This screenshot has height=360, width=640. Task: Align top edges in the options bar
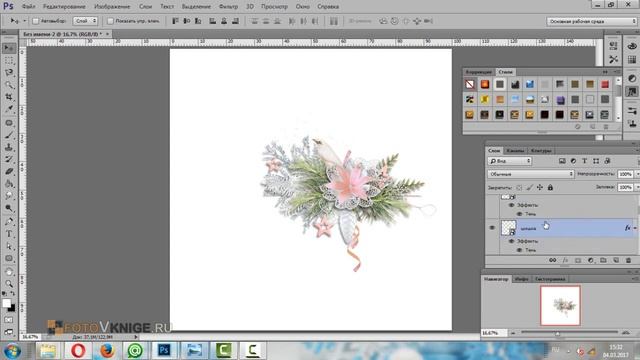click(x=175, y=21)
